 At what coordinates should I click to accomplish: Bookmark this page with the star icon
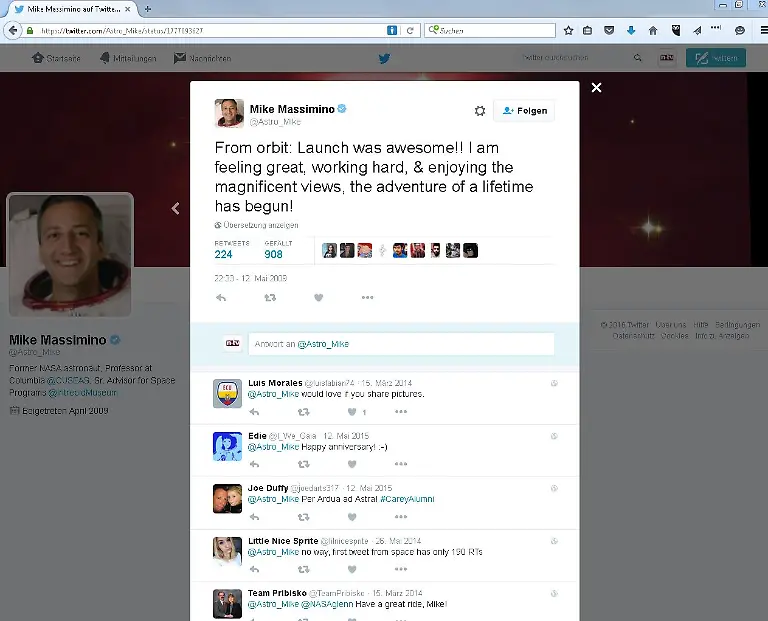[x=567, y=30]
